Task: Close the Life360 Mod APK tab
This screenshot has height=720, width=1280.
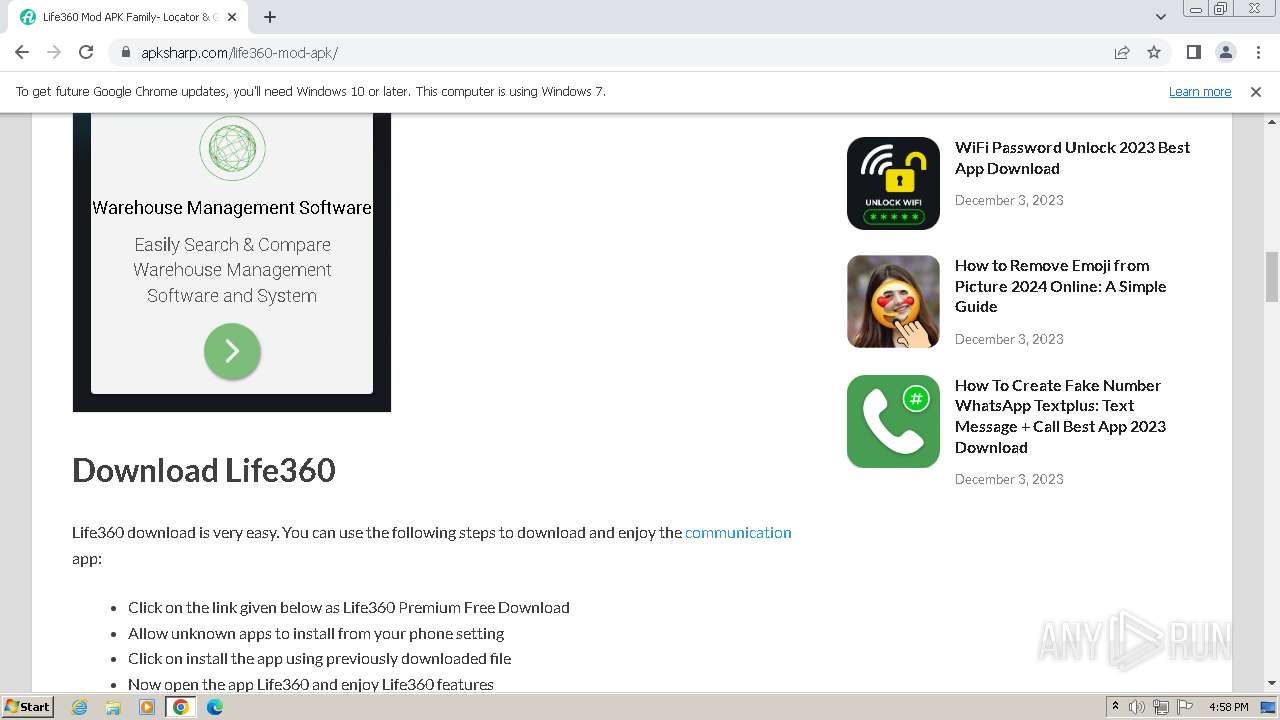Action: pyautogui.click(x=233, y=17)
